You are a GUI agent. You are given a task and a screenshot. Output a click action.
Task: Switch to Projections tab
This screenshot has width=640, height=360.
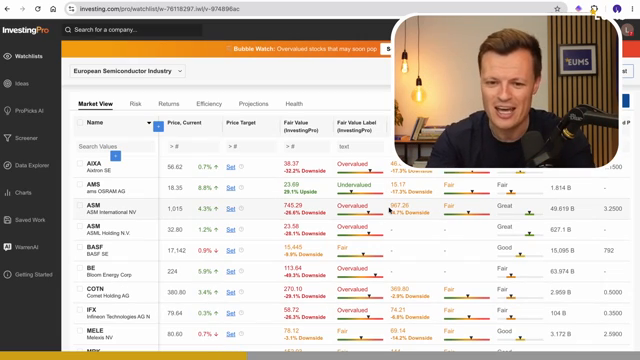click(x=253, y=104)
